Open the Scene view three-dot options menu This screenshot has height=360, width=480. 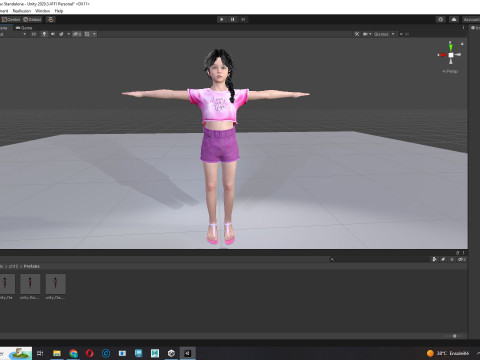click(463, 28)
